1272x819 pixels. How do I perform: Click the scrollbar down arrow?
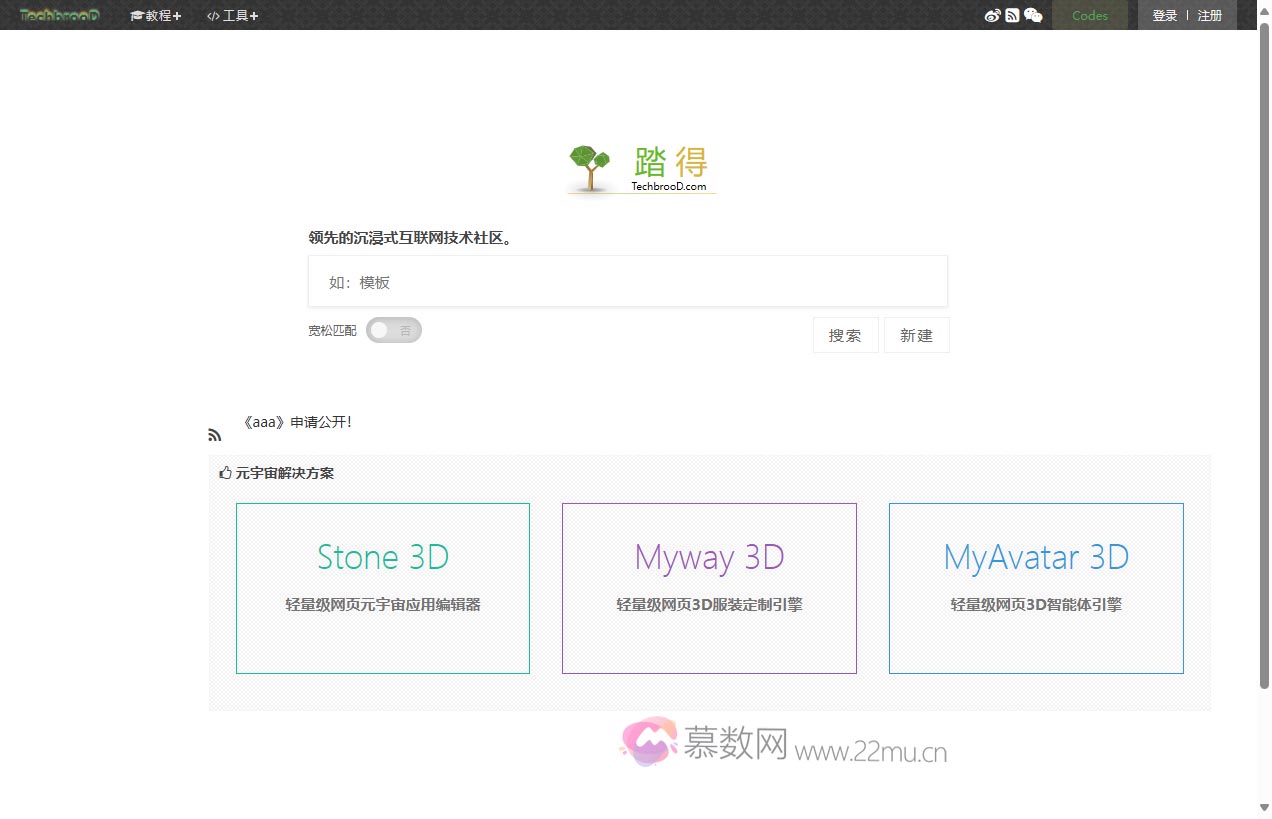[x=1264, y=807]
